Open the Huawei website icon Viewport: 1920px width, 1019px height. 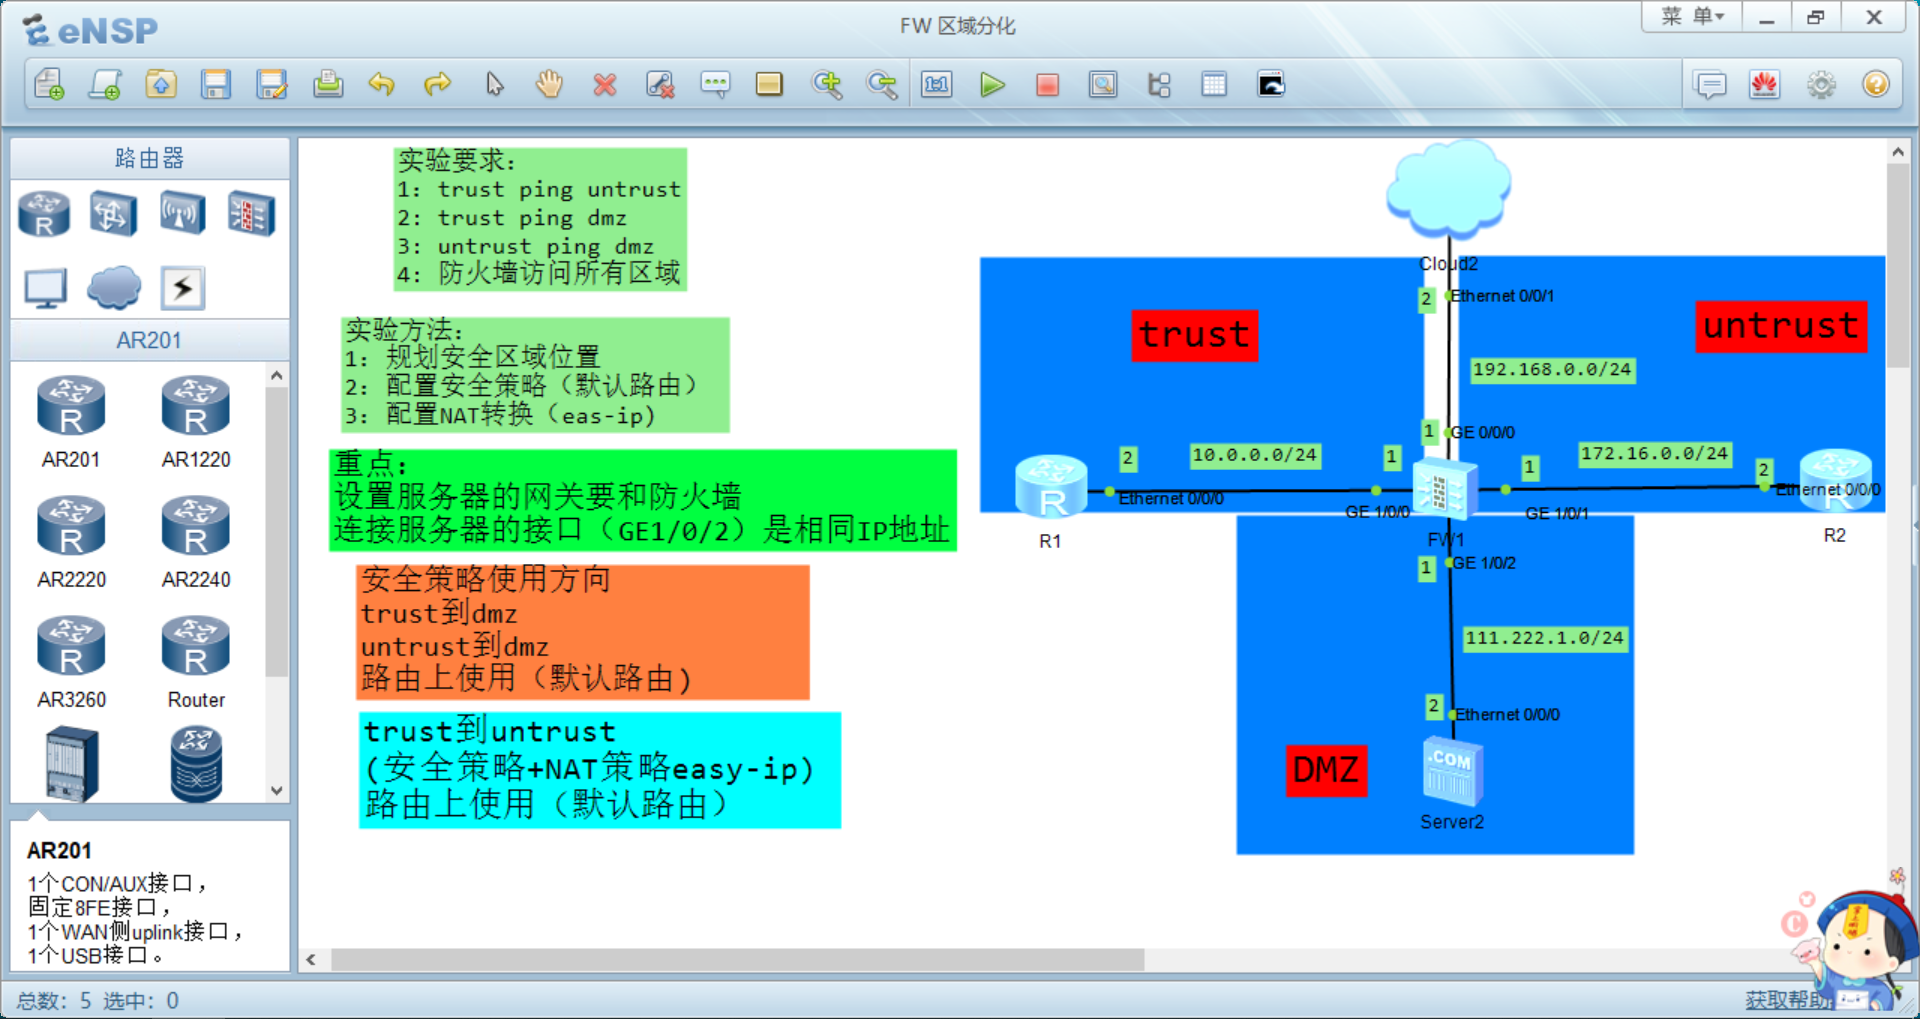[1765, 85]
